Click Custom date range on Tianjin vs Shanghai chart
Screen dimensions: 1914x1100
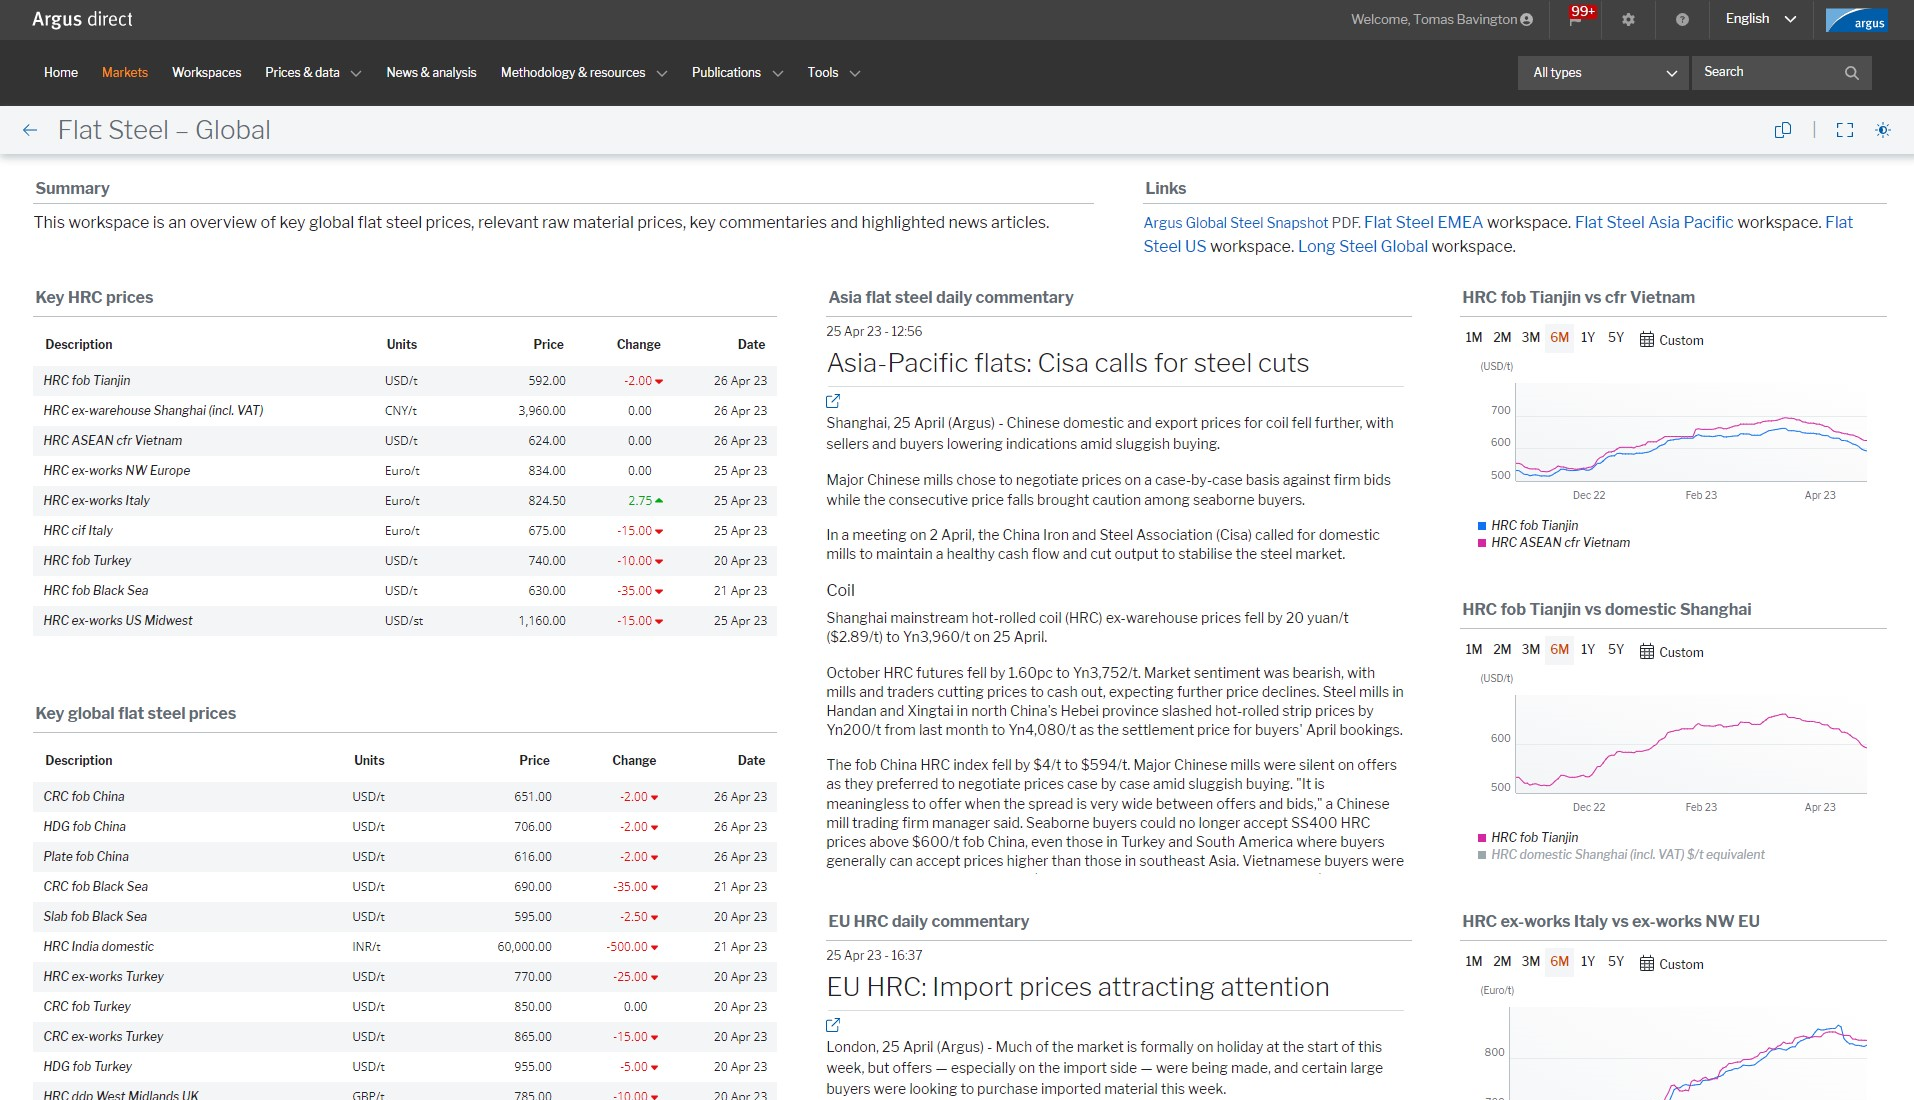coord(1671,652)
